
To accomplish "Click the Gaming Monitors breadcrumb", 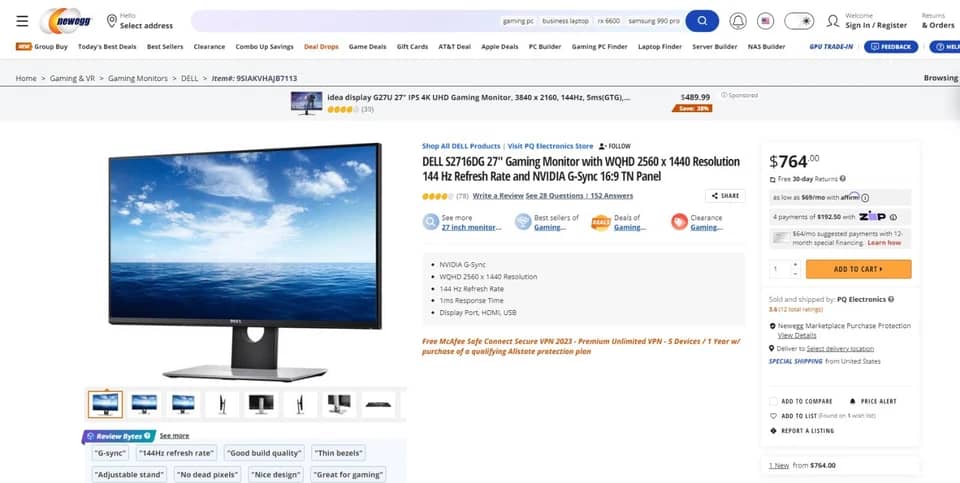I will [138, 78].
